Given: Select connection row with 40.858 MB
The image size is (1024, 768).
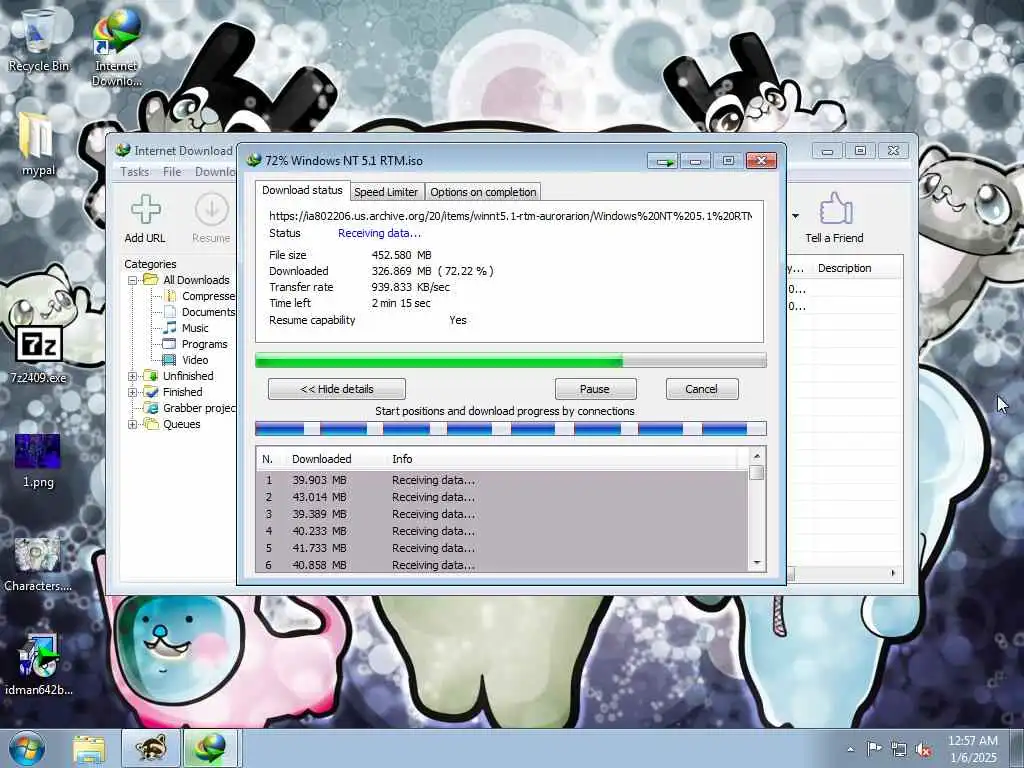Looking at the screenshot, I should click(x=502, y=565).
